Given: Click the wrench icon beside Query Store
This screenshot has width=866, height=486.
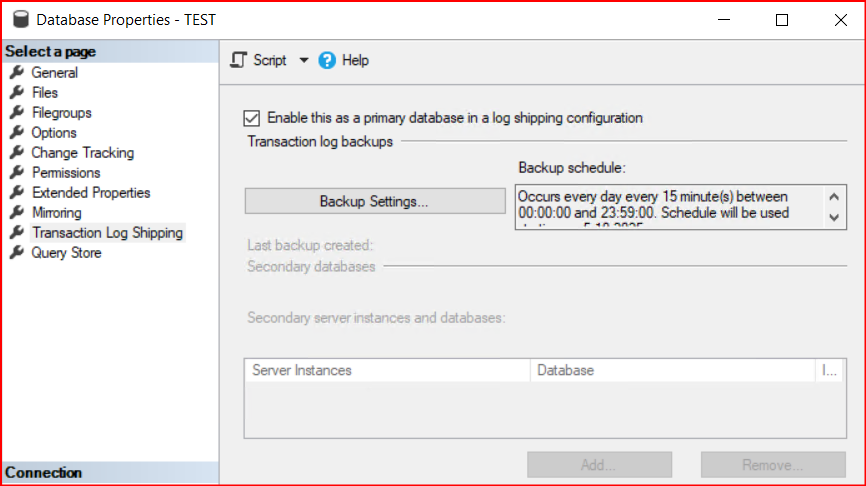Looking at the screenshot, I should click(x=16, y=253).
